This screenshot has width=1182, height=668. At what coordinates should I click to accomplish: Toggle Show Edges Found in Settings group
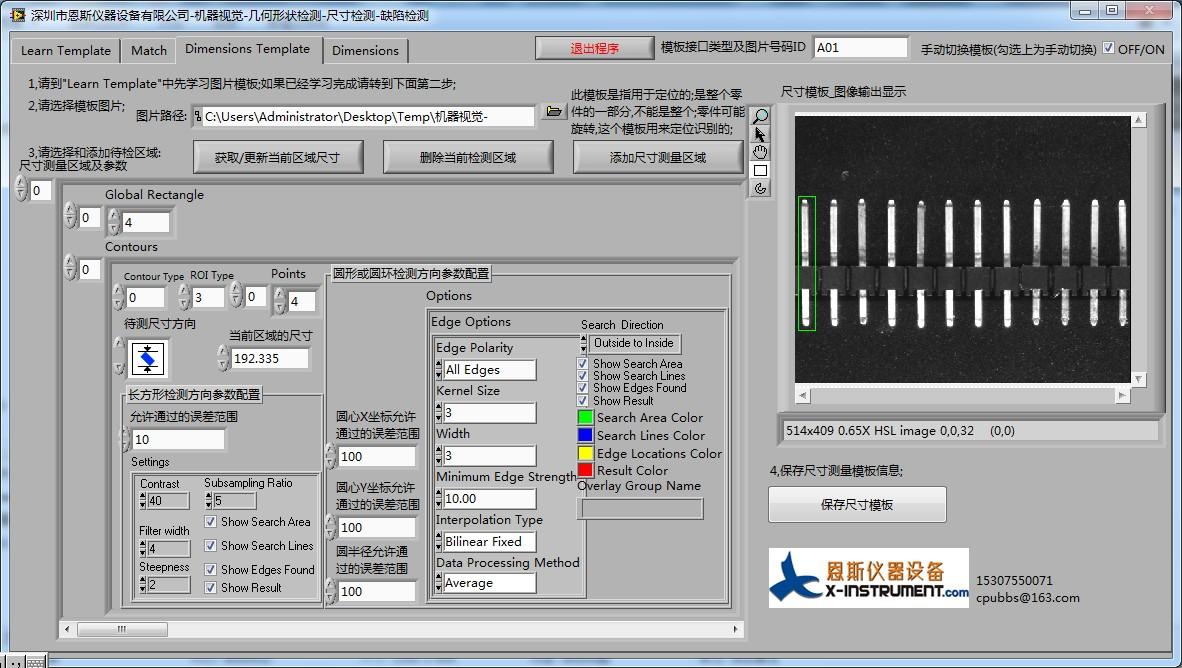pyautogui.click(x=210, y=569)
